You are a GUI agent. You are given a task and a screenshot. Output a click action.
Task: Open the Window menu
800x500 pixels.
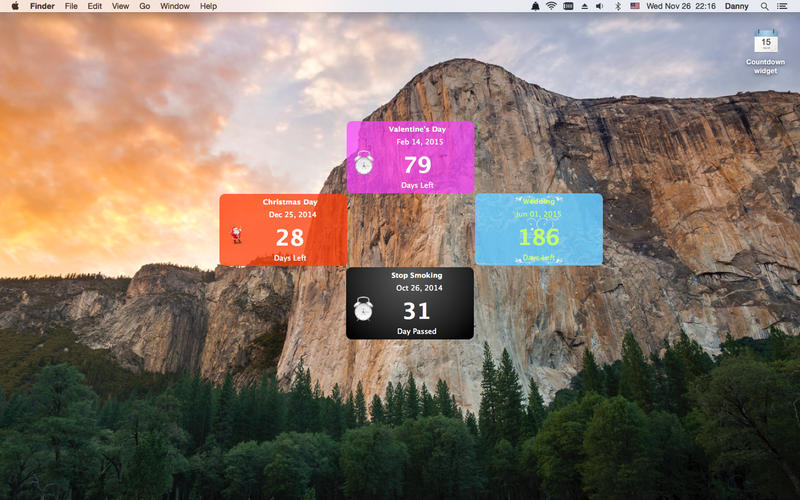click(x=175, y=6)
